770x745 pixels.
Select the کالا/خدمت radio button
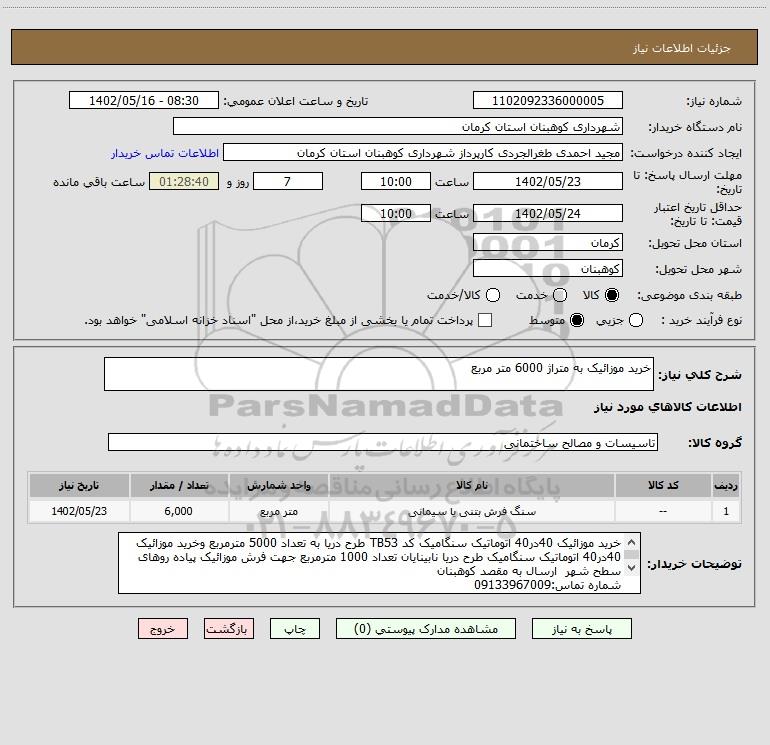coord(493,295)
